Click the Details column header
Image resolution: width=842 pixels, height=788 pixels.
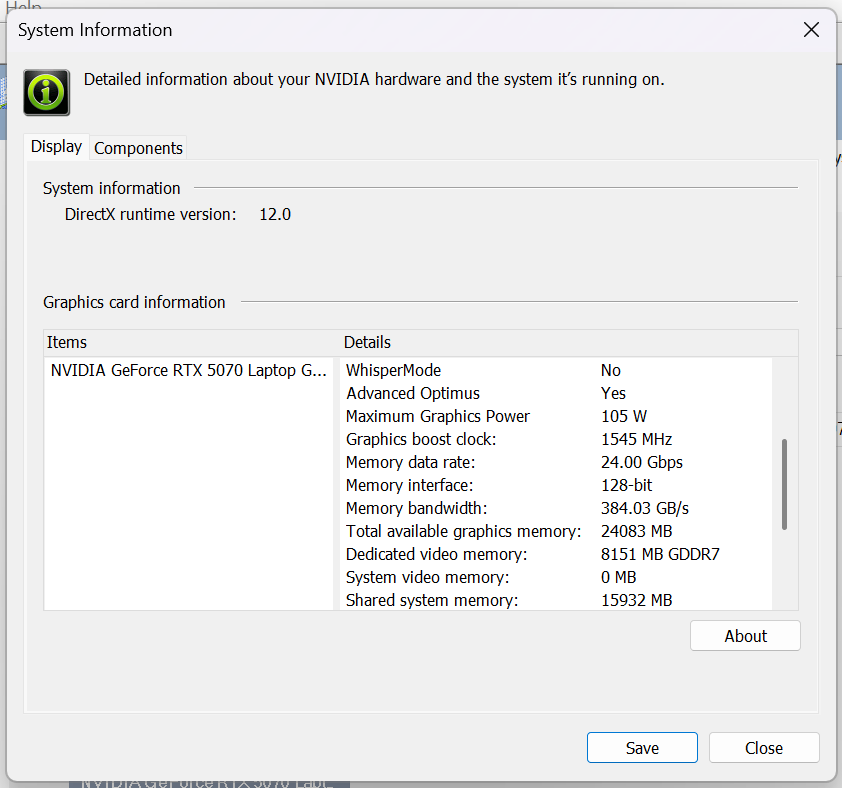pos(569,342)
